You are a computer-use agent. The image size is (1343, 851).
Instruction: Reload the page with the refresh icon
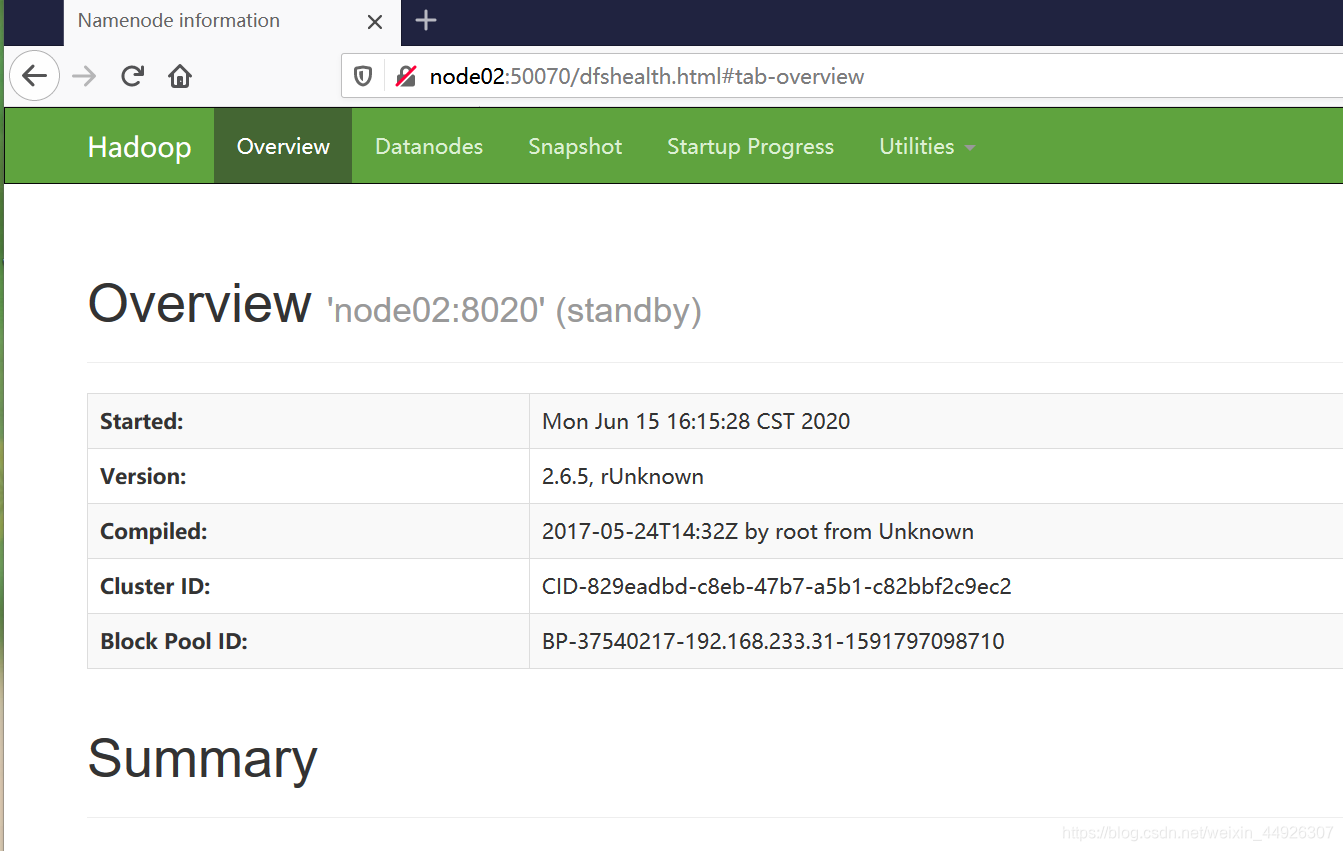(x=132, y=76)
